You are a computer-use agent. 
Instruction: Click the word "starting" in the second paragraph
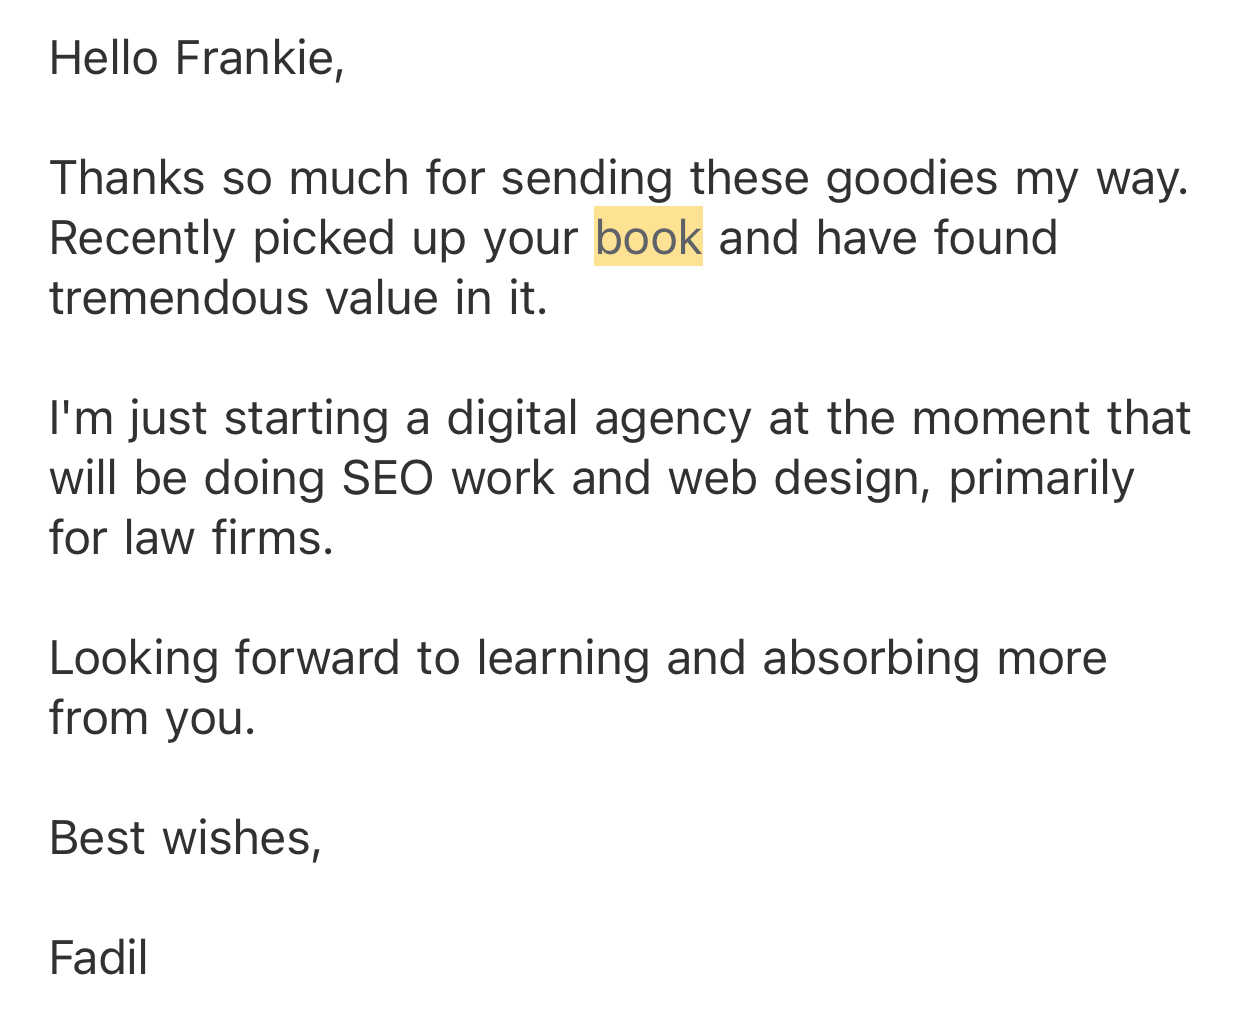306,418
